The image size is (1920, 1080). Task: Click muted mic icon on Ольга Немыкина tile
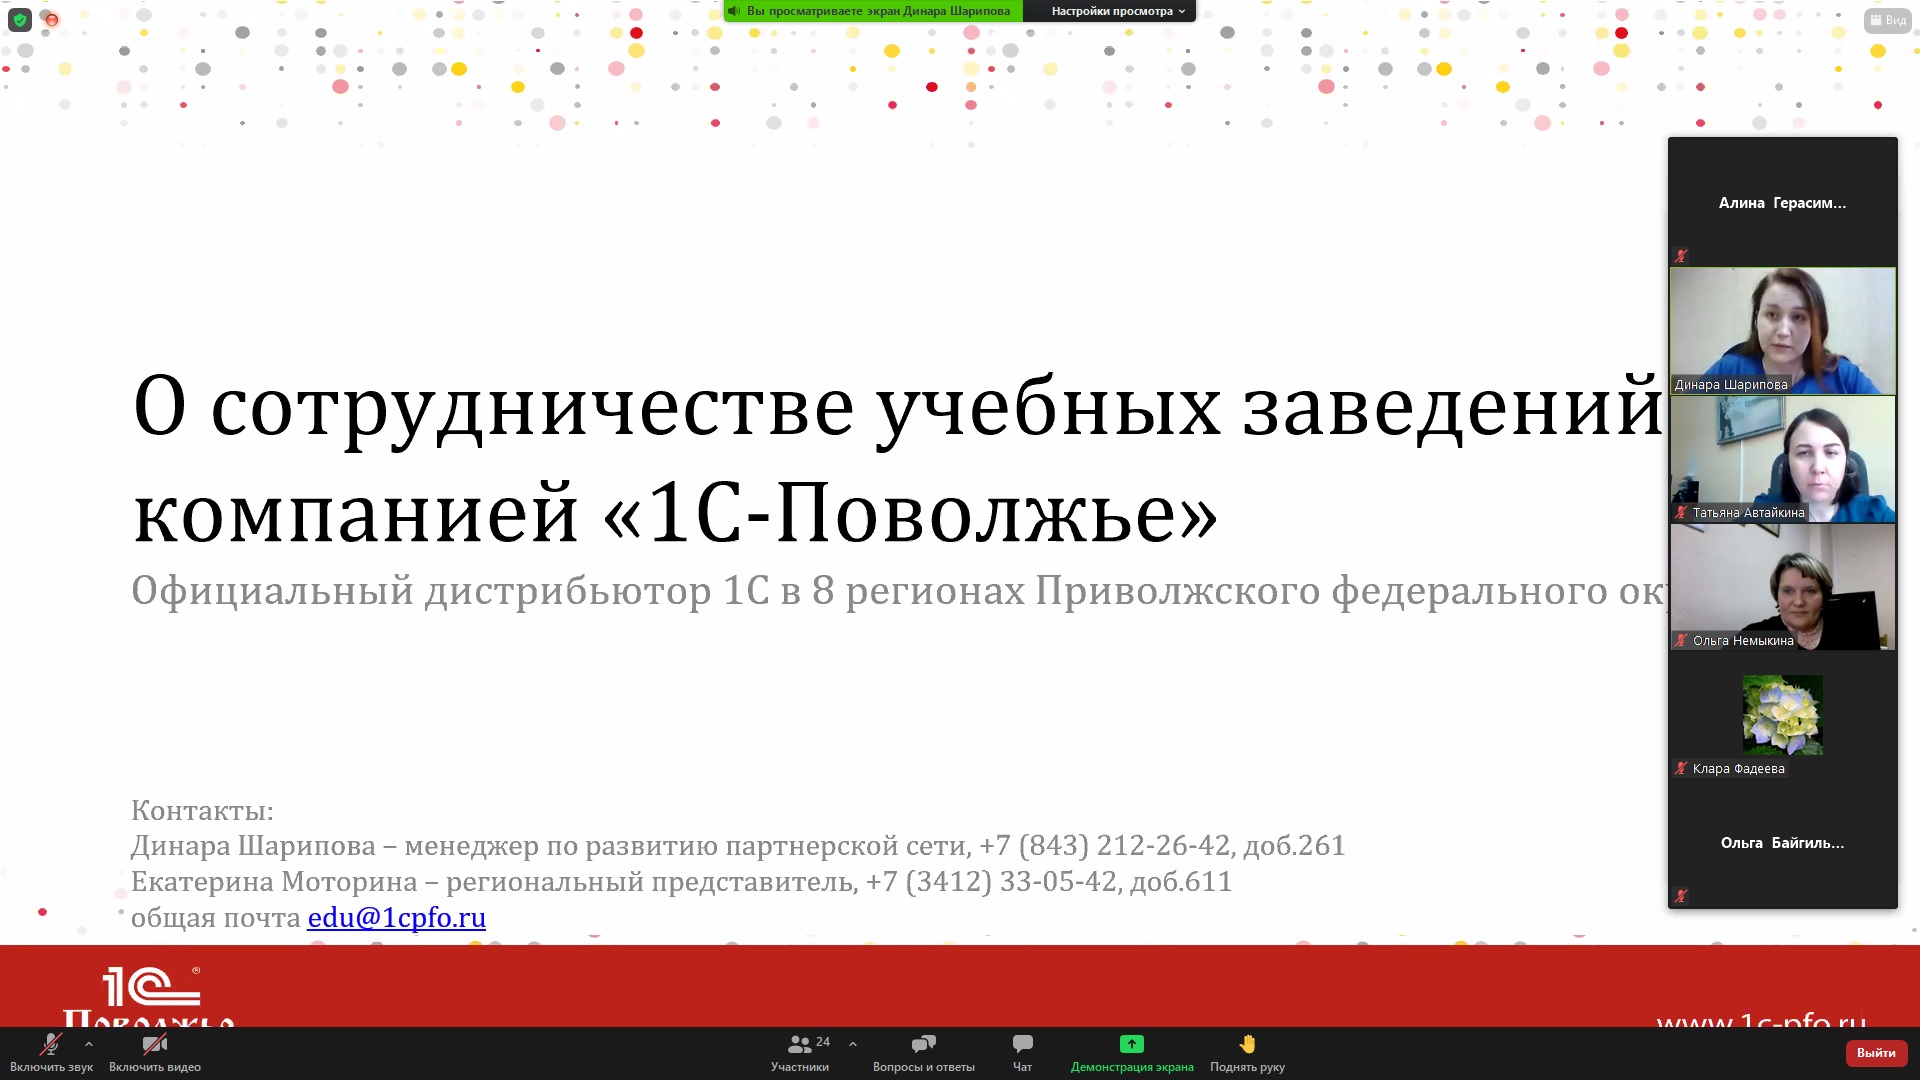tap(1681, 640)
